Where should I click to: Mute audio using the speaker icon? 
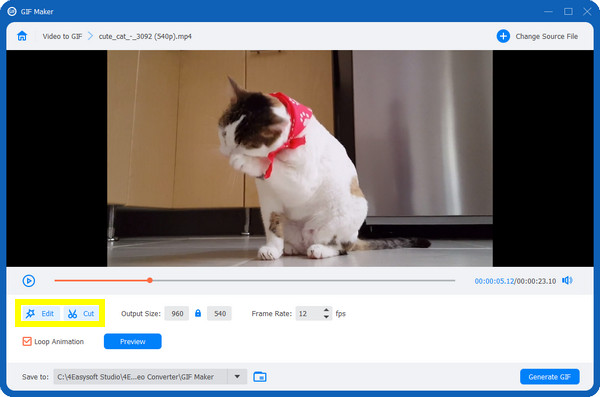567,281
